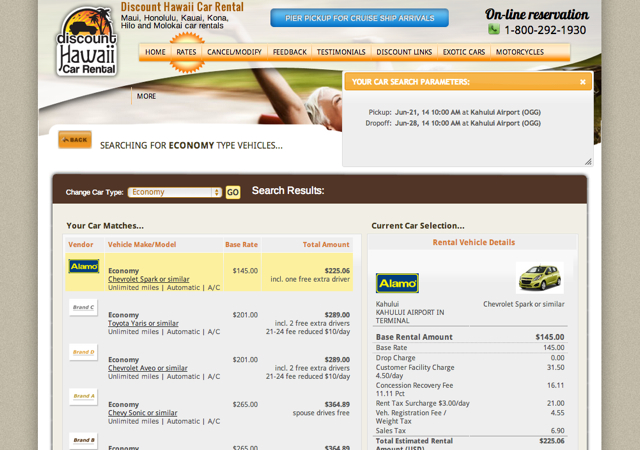Open the MOTORCYCLES menu item

click(520, 52)
